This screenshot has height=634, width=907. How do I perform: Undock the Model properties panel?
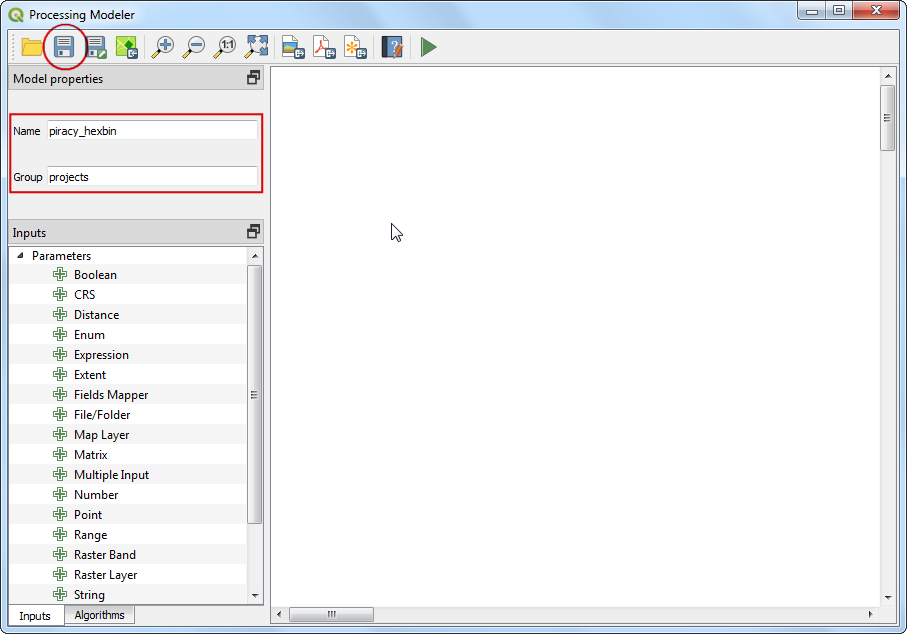coord(253,78)
